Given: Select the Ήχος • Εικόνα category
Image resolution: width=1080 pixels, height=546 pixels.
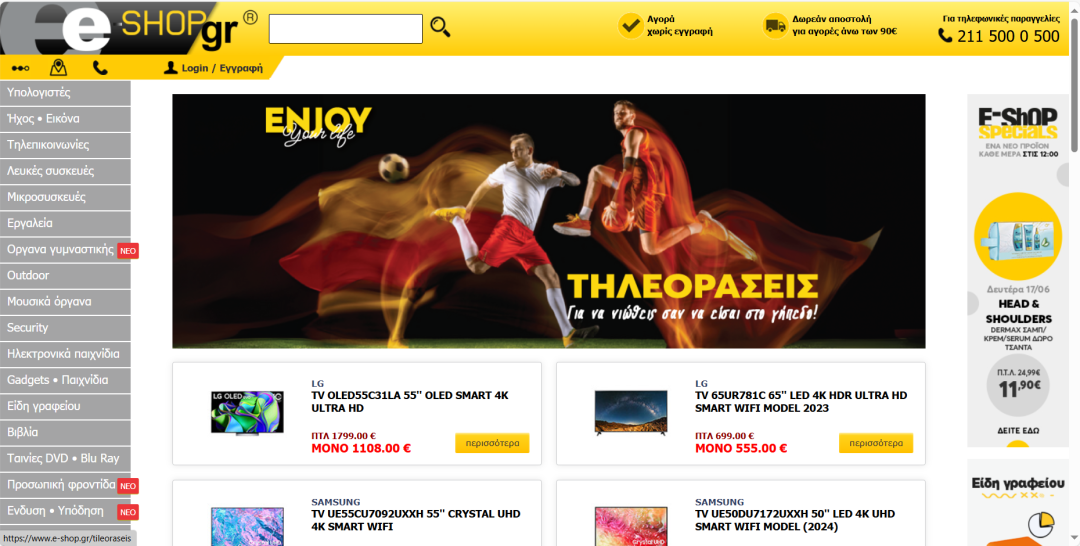Looking at the screenshot, I should tap(65, 119).
